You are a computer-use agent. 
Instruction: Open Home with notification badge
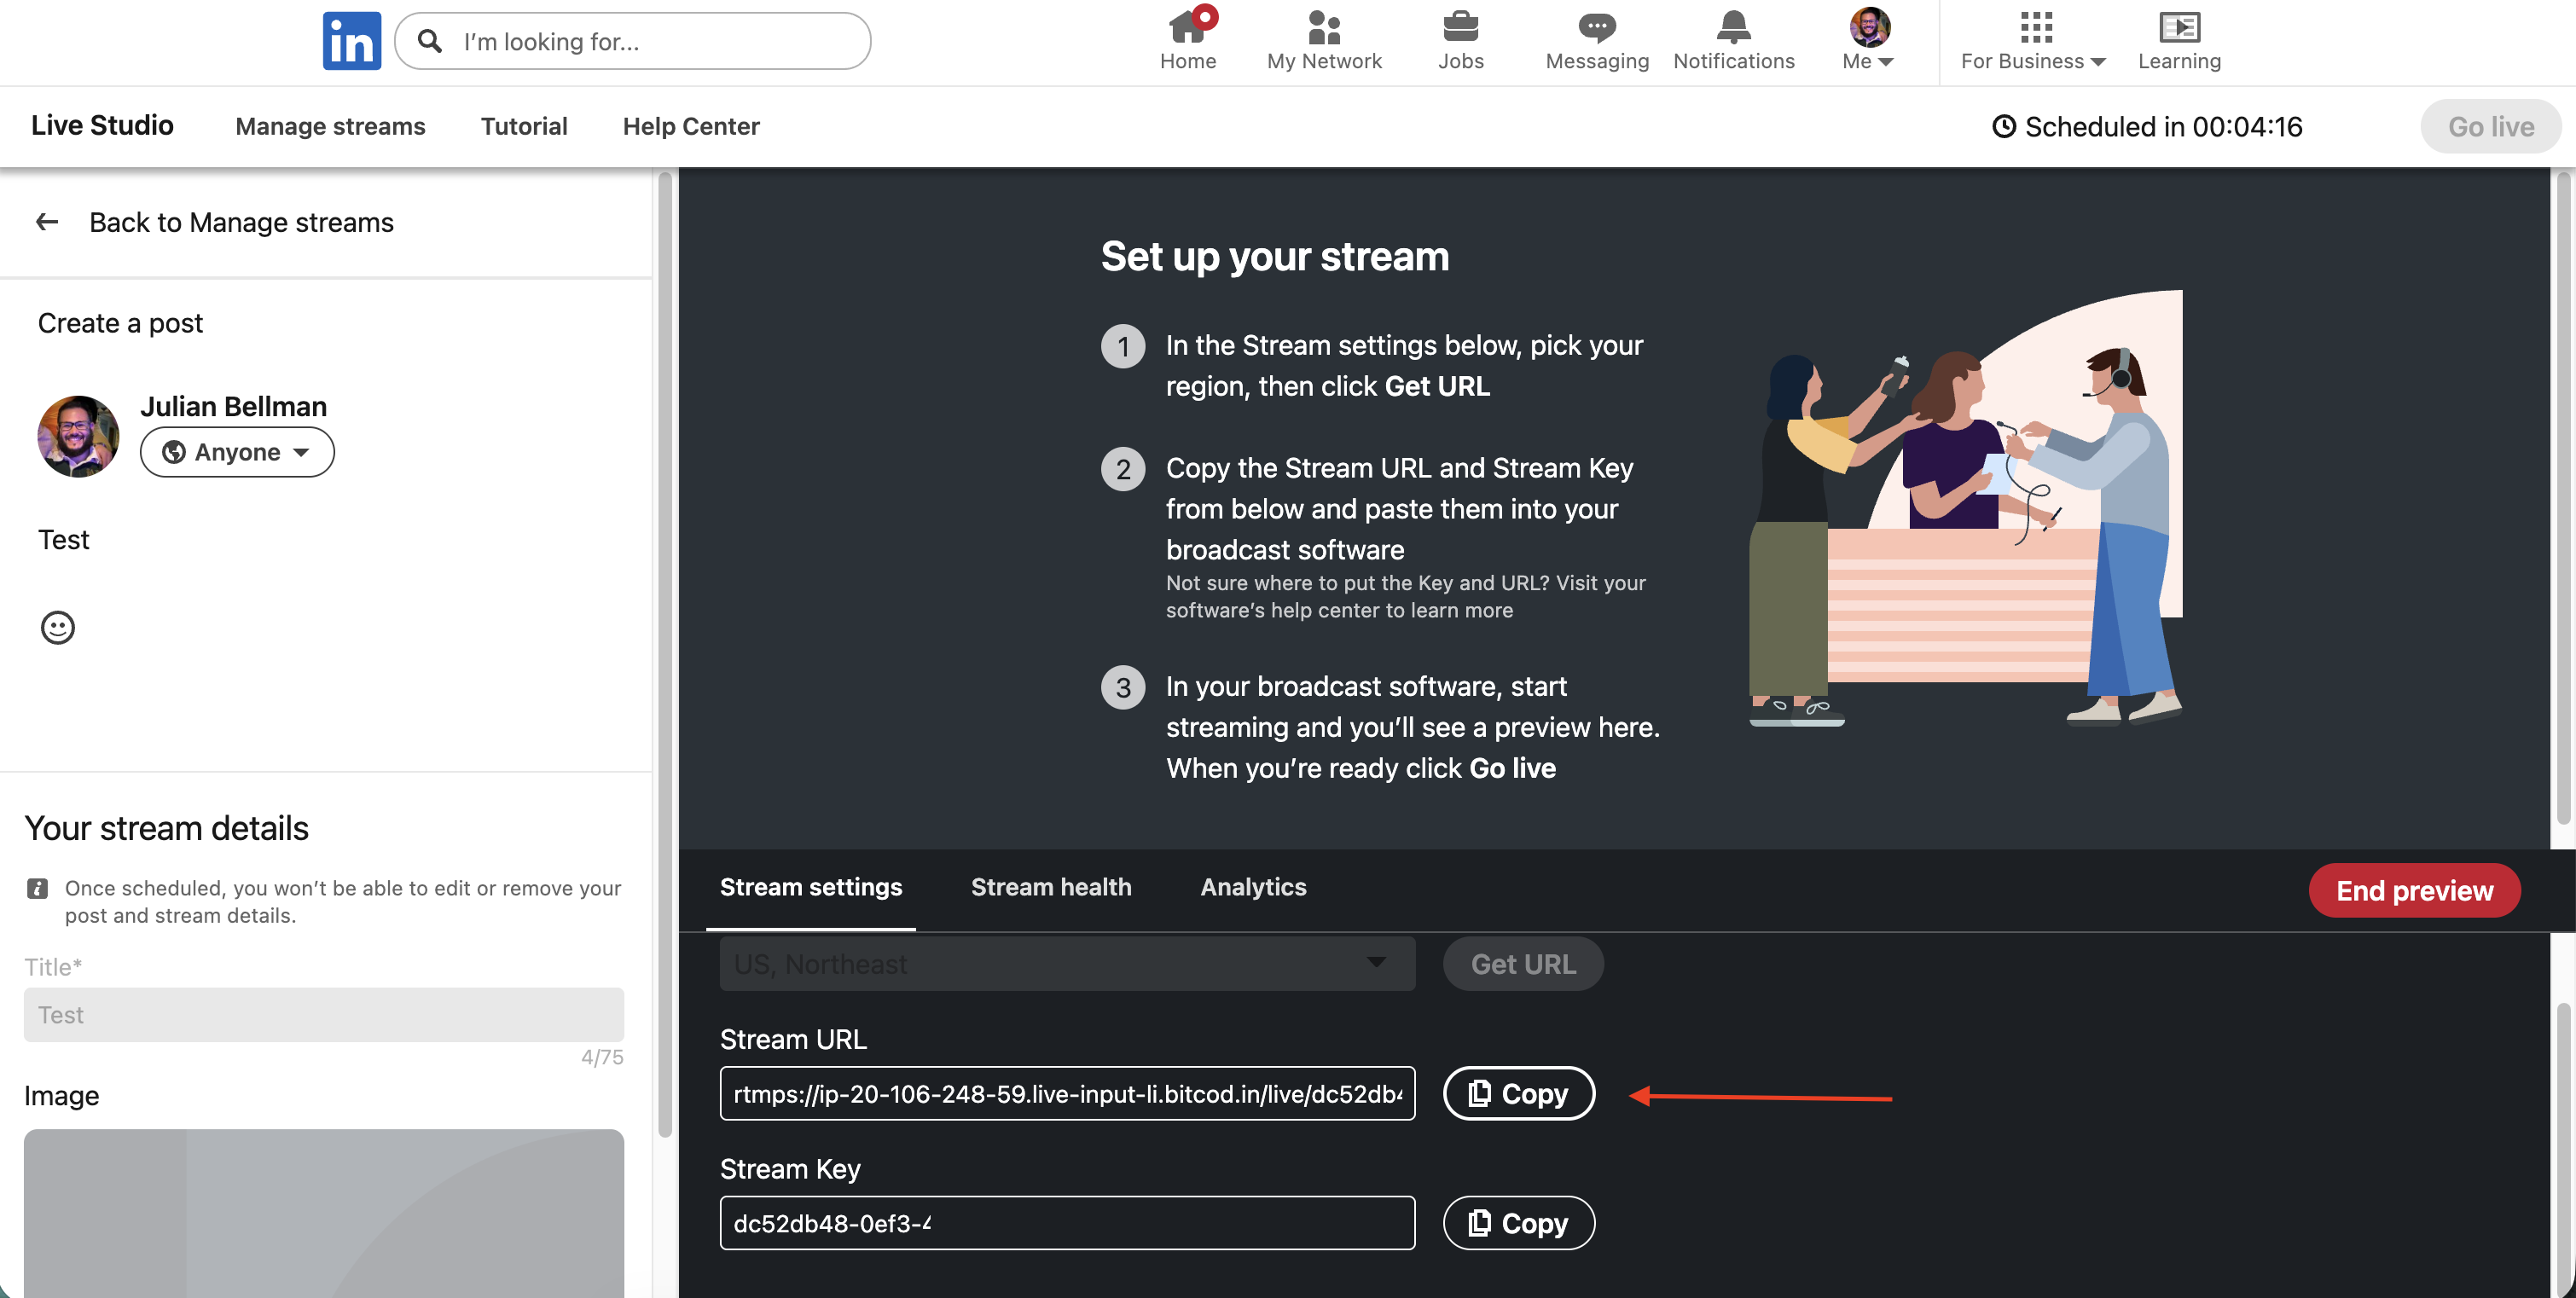pyautogui.click(x=1188, y=40)
